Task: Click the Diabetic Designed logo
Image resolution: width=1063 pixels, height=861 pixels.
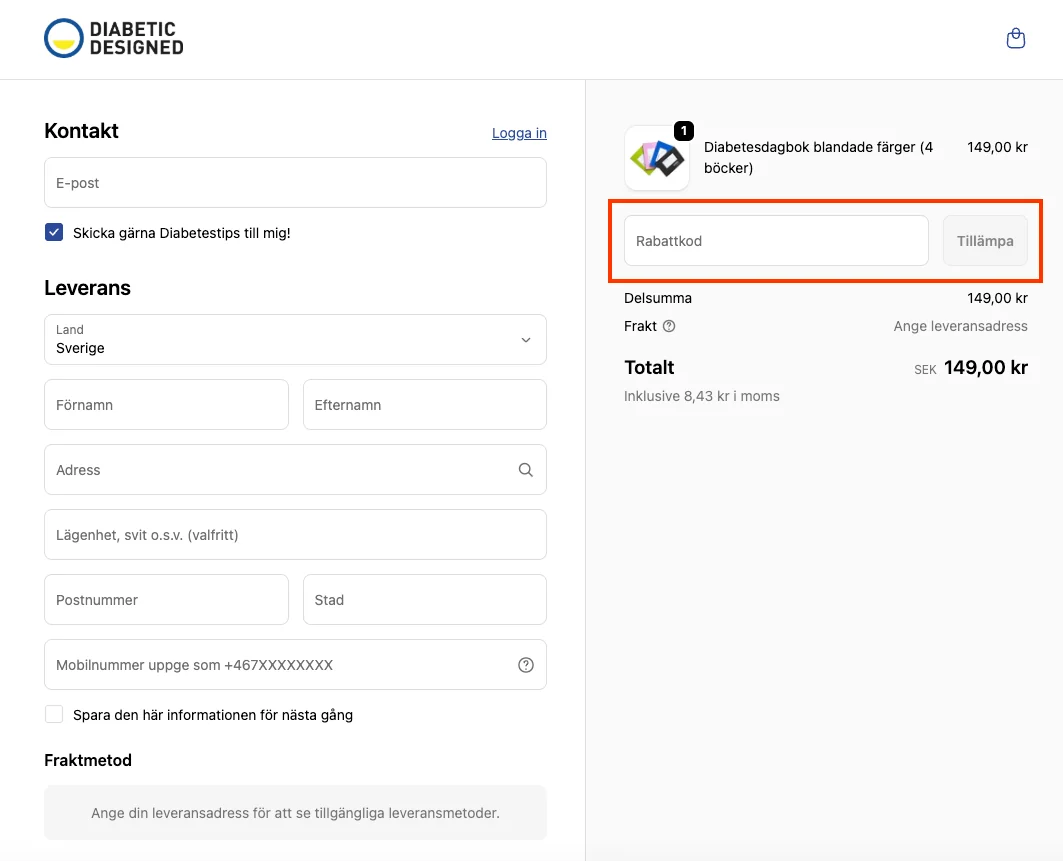Action: tap(114, 39)
